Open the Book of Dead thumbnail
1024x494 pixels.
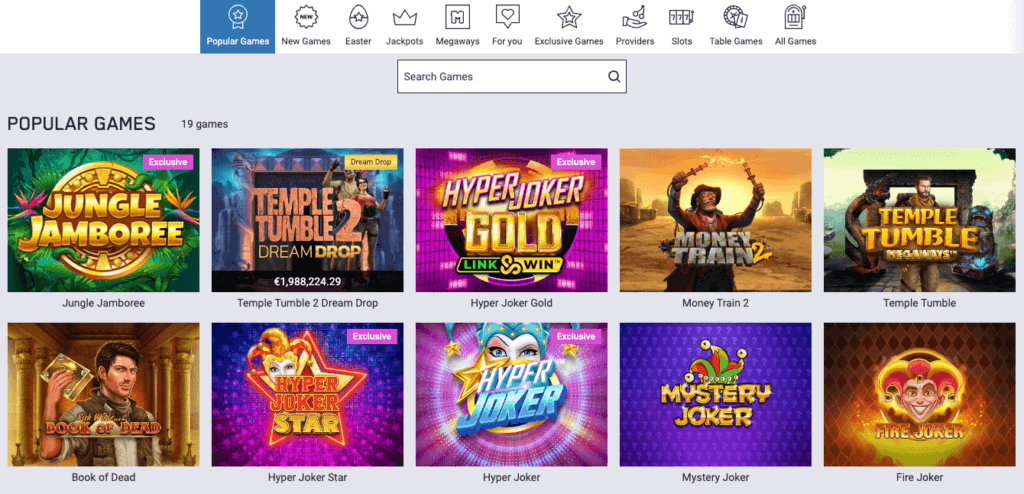point(103,395)
